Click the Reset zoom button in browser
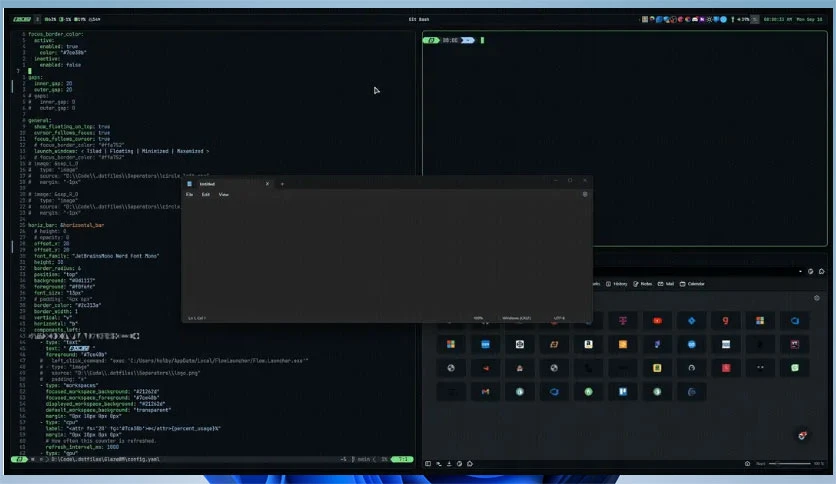This screenshot has height=484, width=836. point(760,464)
